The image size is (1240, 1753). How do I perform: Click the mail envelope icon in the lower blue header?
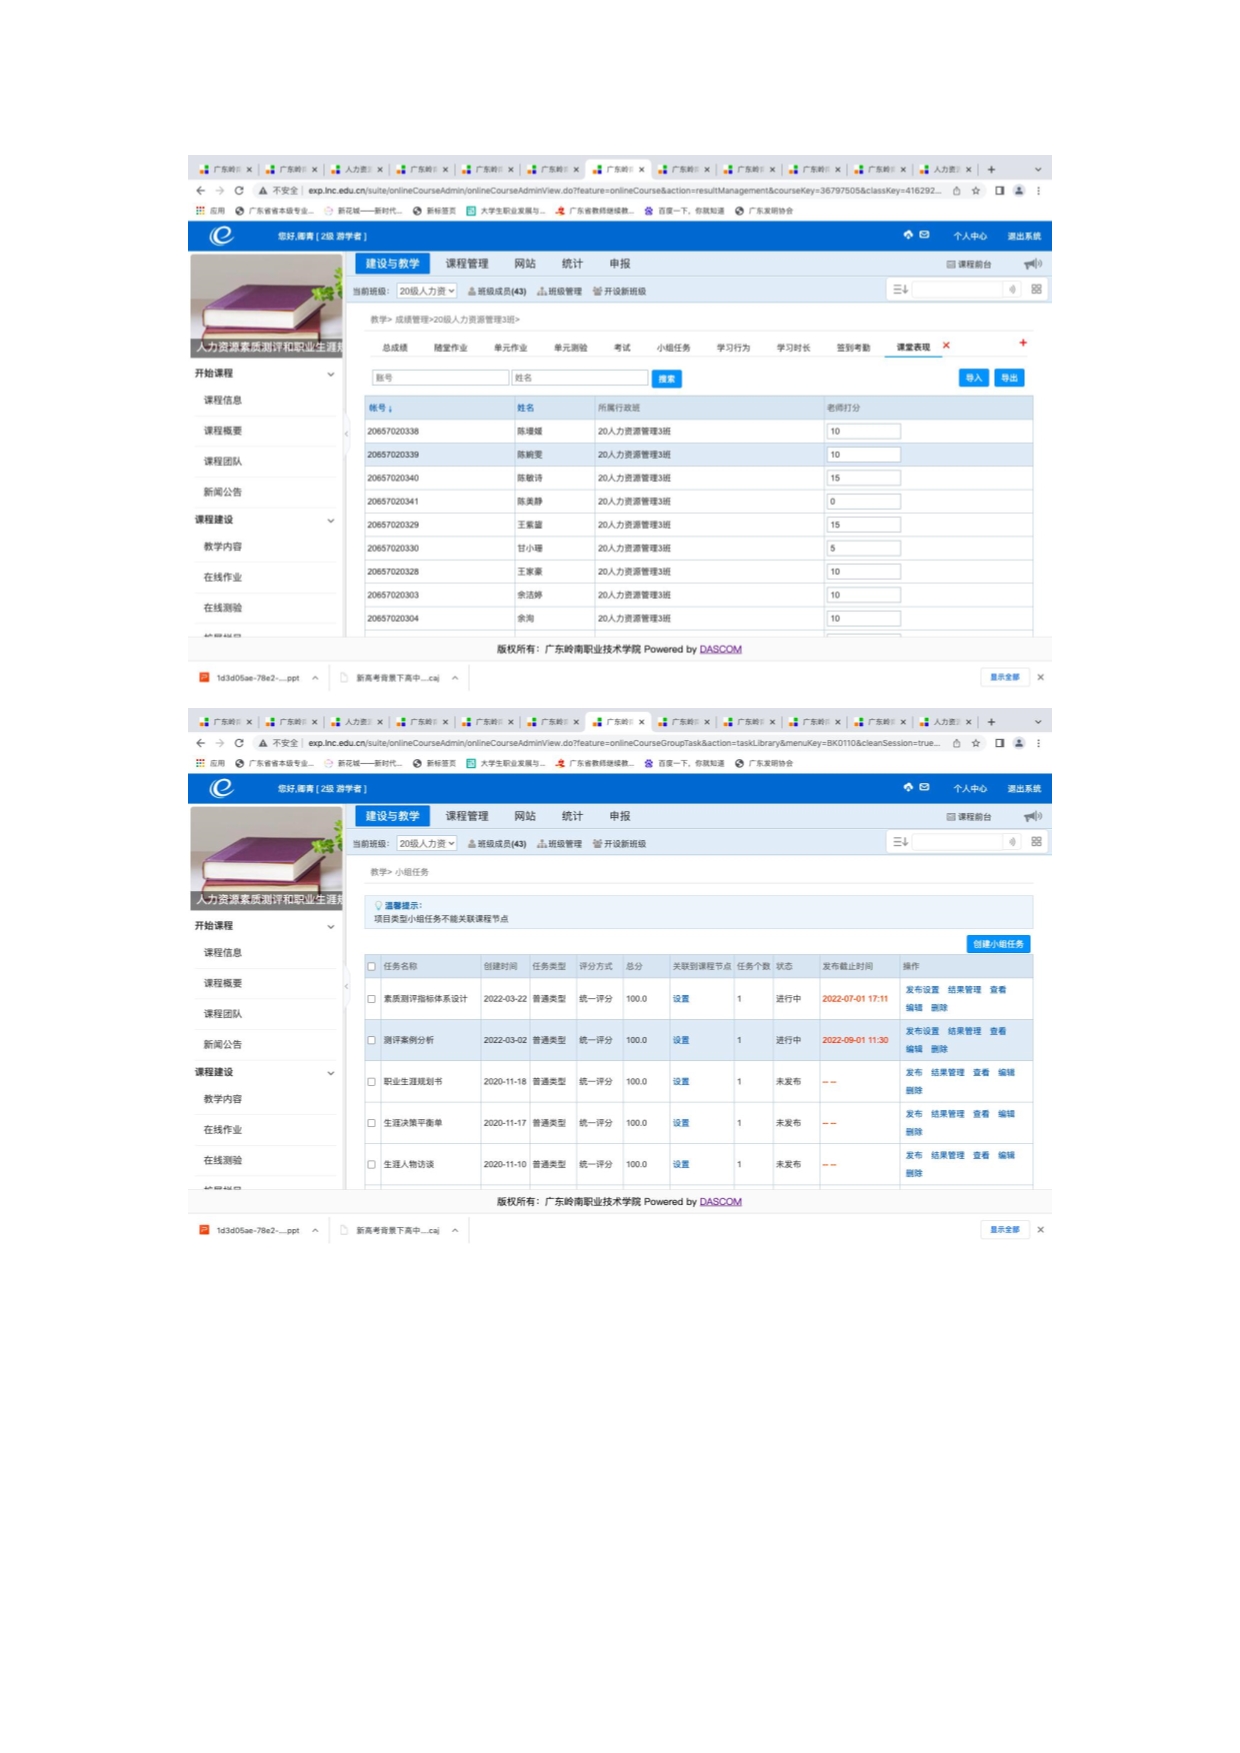[924, 787]
